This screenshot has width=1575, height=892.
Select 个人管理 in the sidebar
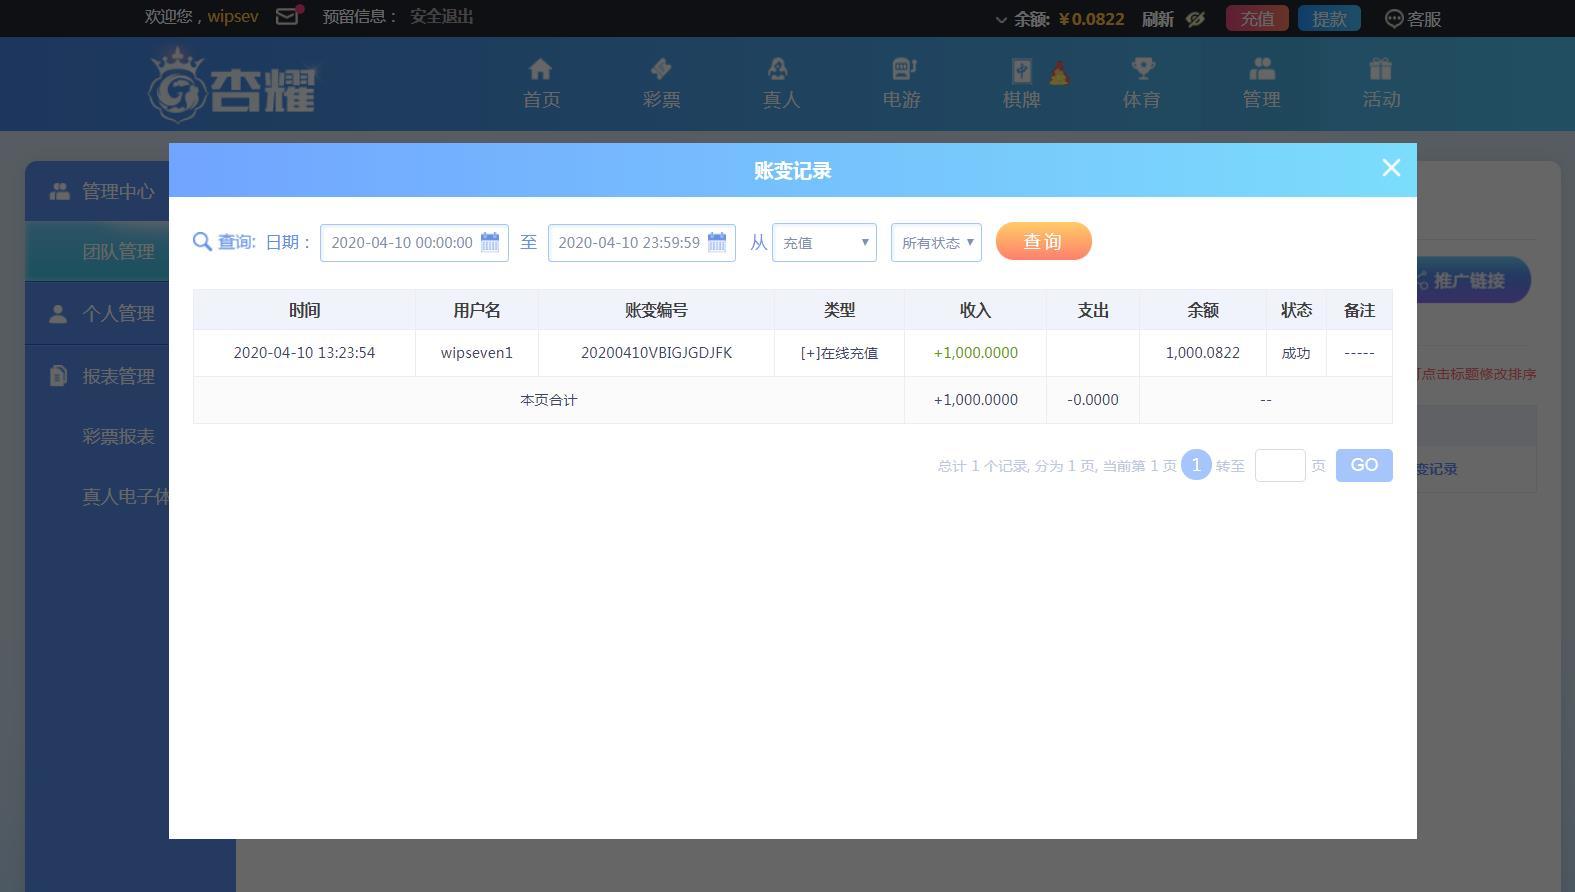(117, 313)
